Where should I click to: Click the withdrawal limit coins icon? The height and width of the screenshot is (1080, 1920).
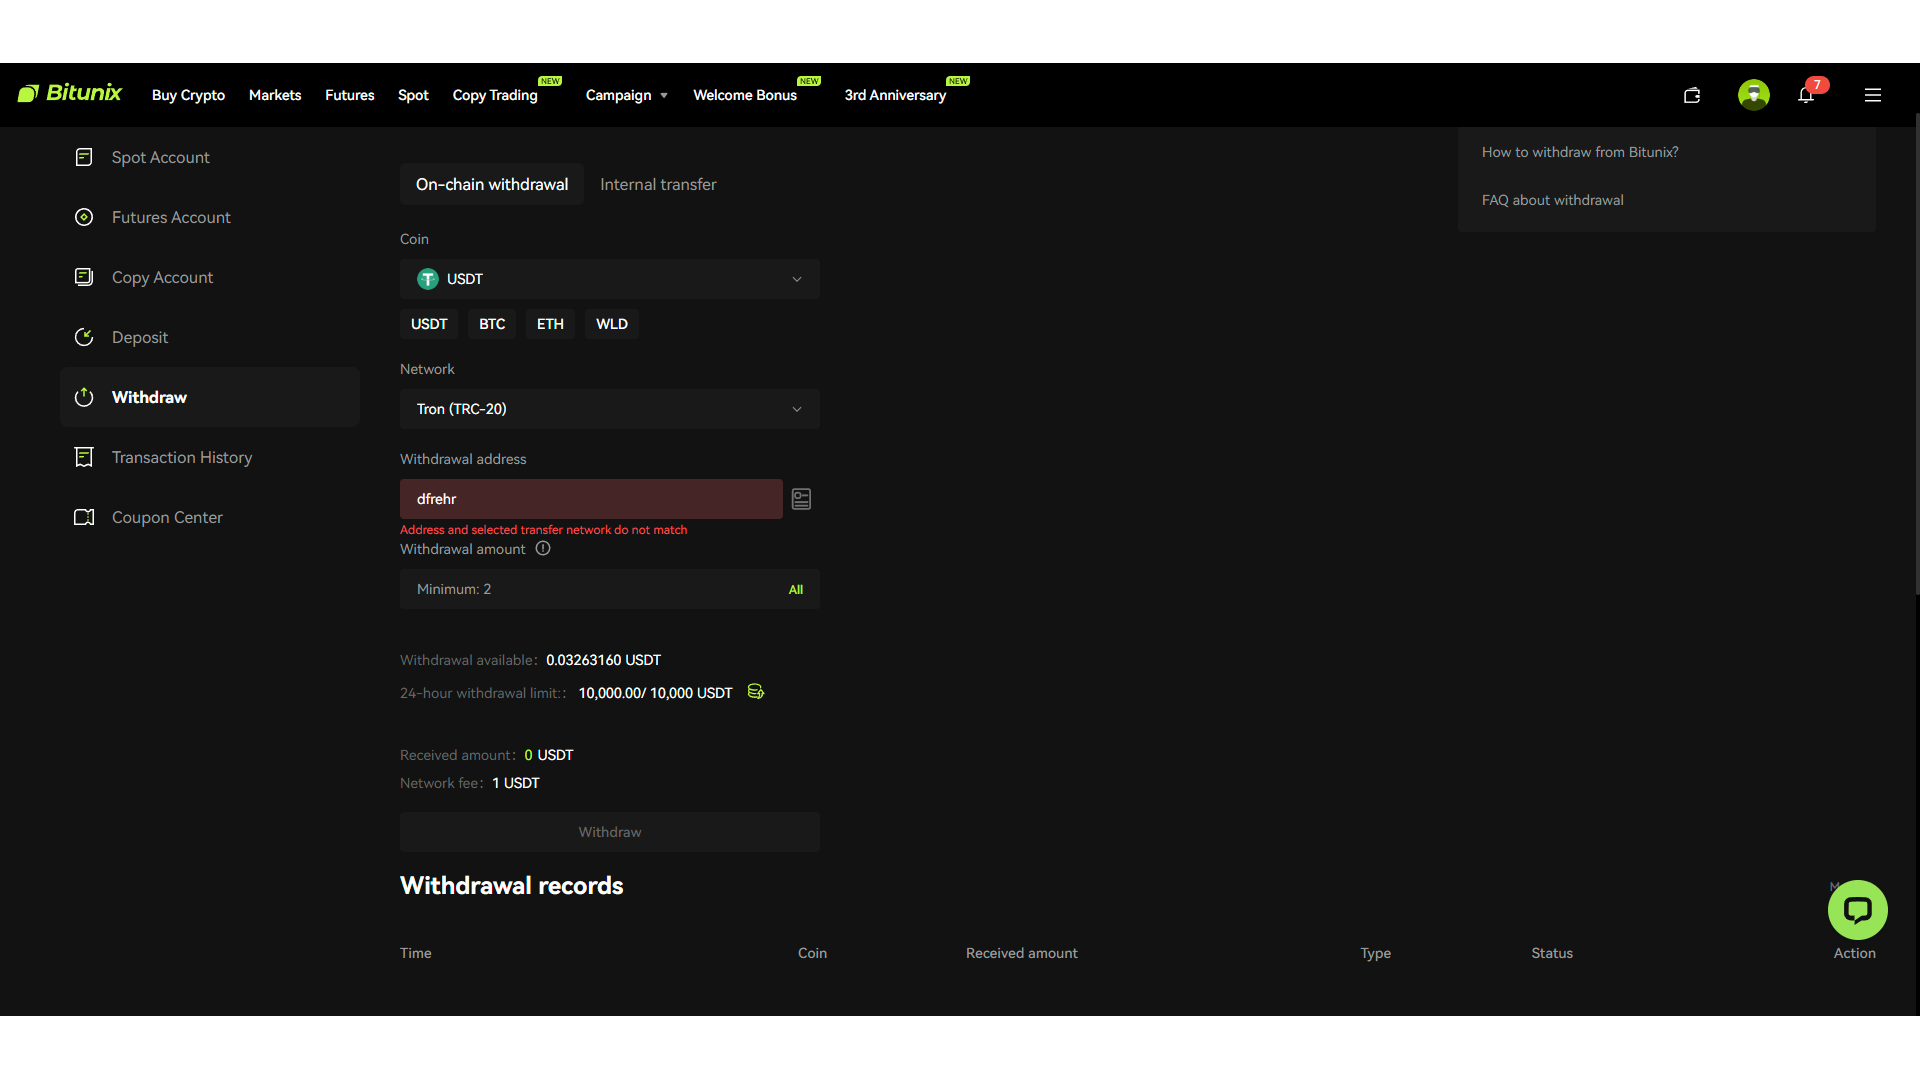click(x=756, y=692)
